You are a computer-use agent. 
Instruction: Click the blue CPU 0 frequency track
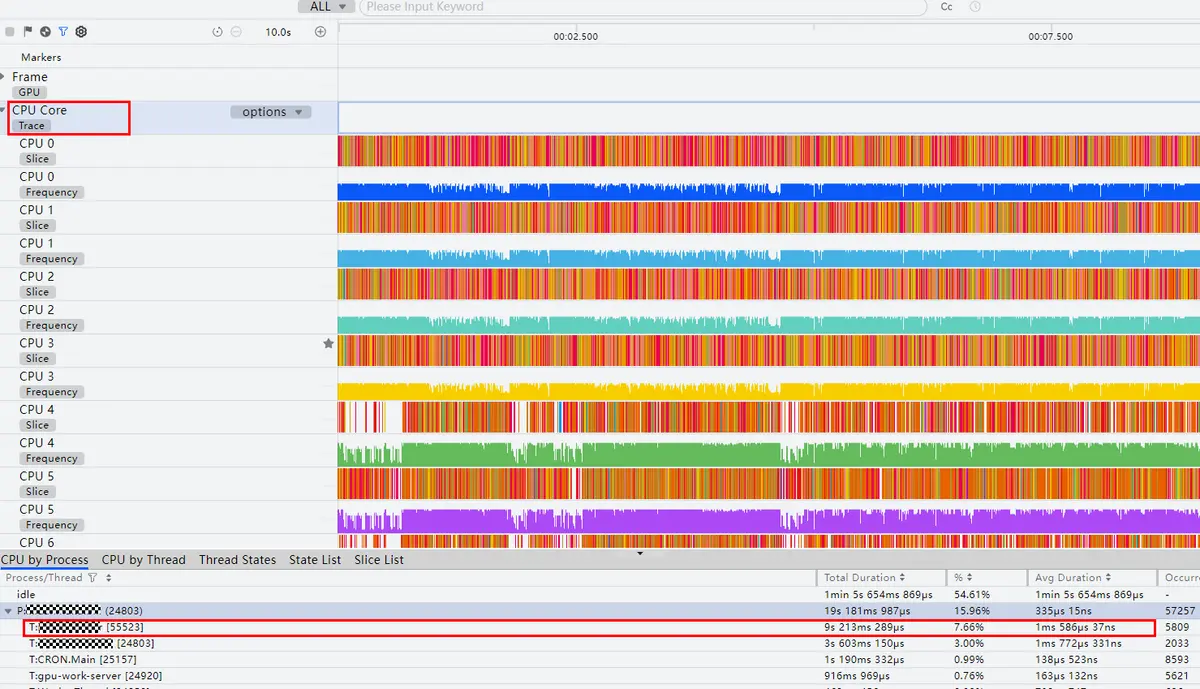[x=769, y=190]
